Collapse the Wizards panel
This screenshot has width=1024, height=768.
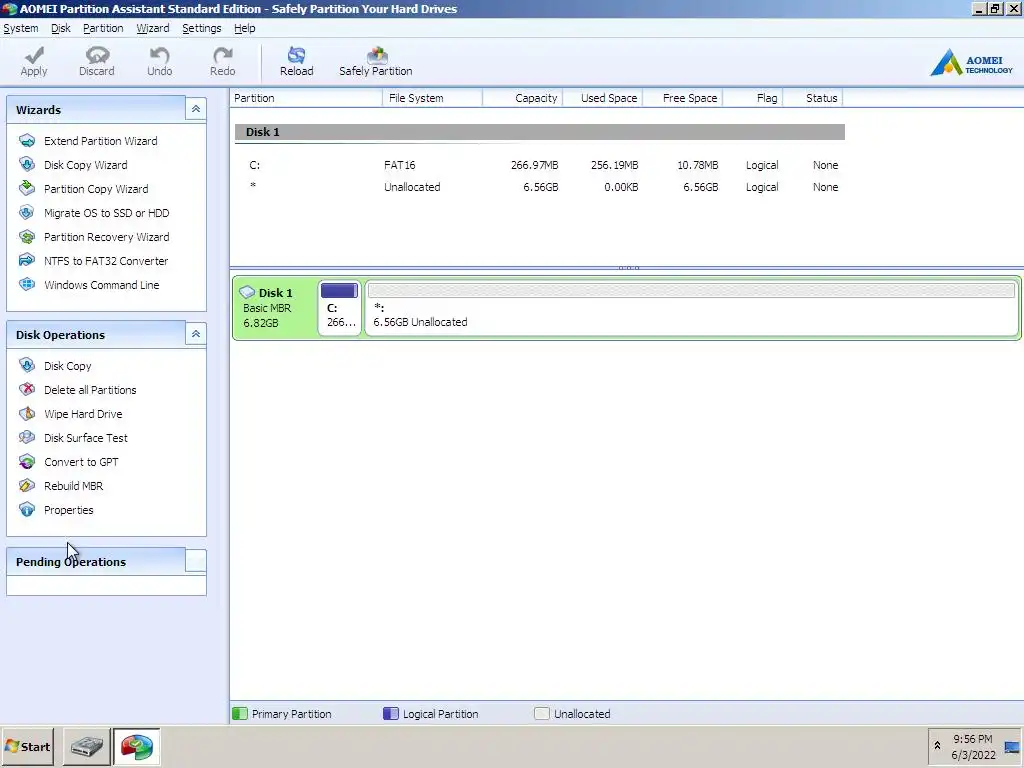tap(196, 109)
